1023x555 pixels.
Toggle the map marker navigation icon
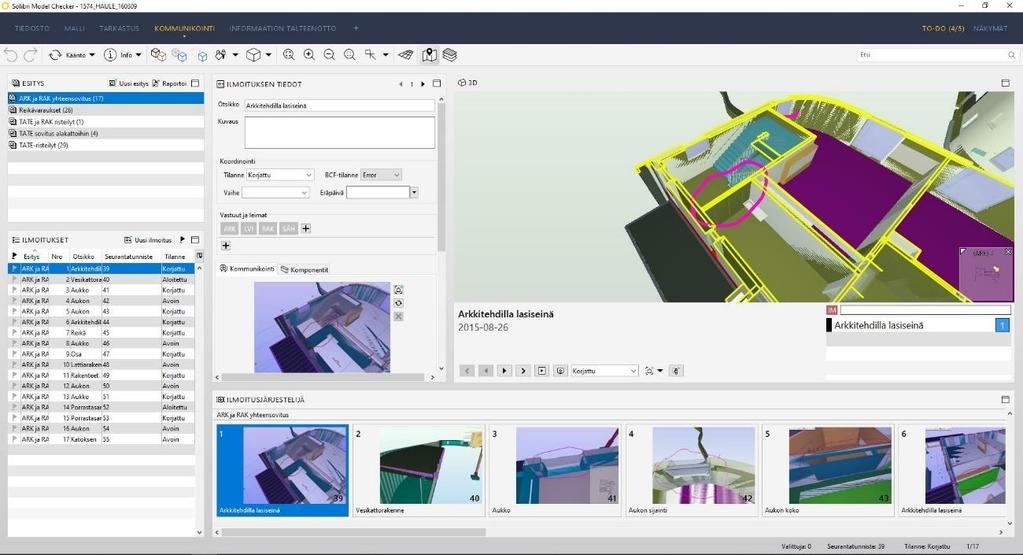[x=429, y=55]
